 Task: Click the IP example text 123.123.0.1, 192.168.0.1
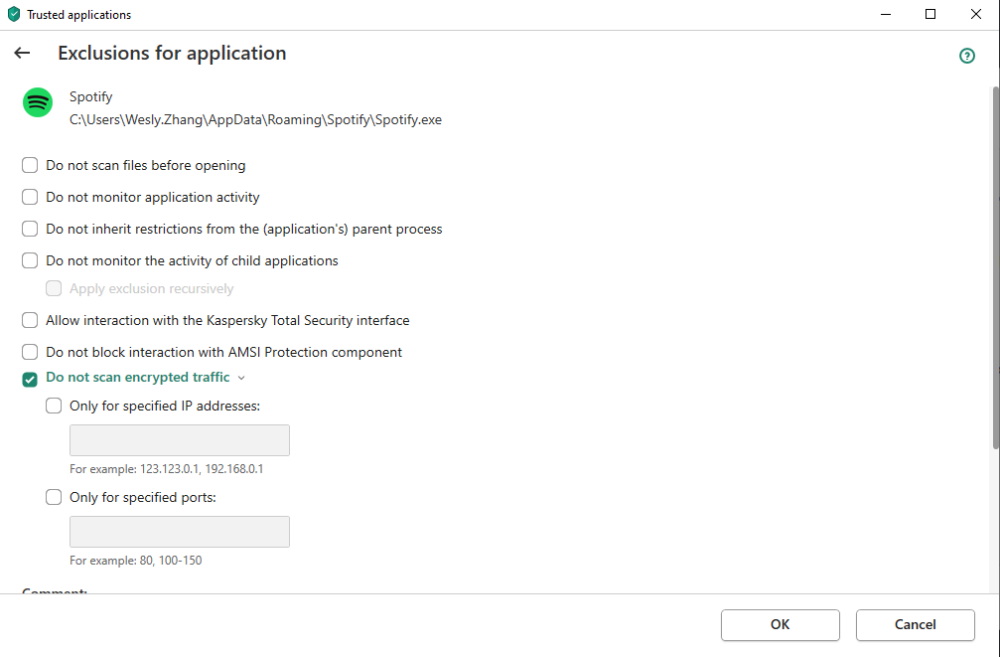[x=202, y=469]
